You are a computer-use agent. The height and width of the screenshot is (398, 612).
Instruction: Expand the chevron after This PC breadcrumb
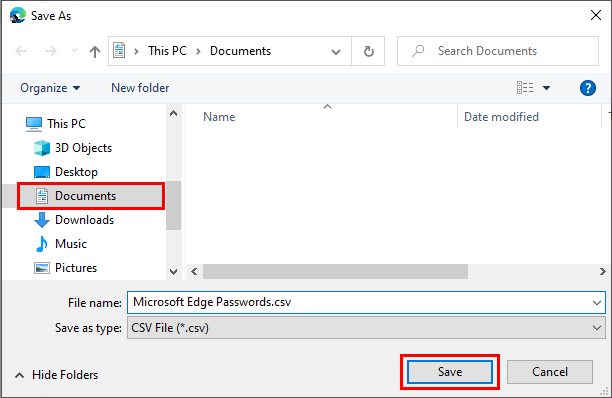pyautogui.click(x=198, y=51)
